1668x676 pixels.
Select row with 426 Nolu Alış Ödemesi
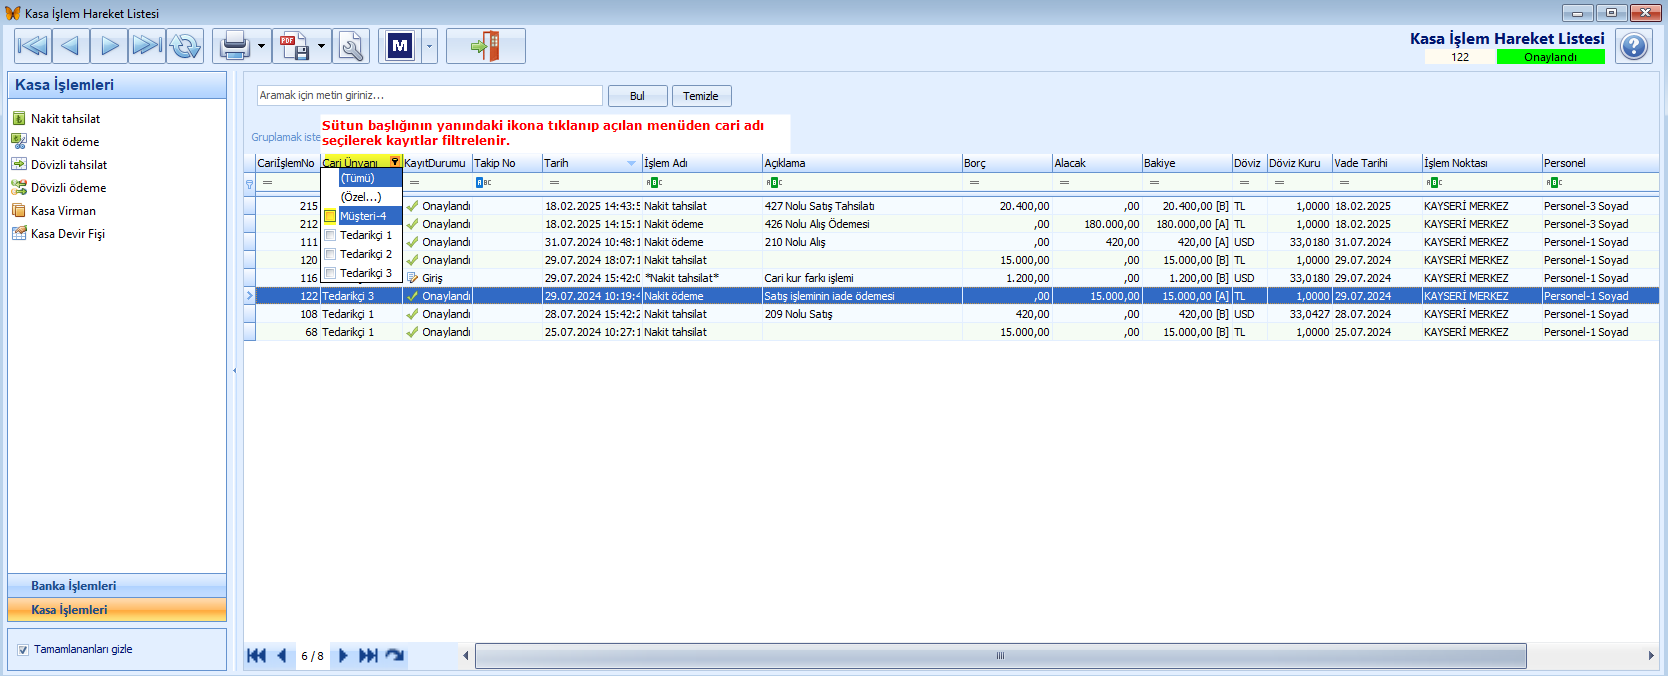point(957,224)
